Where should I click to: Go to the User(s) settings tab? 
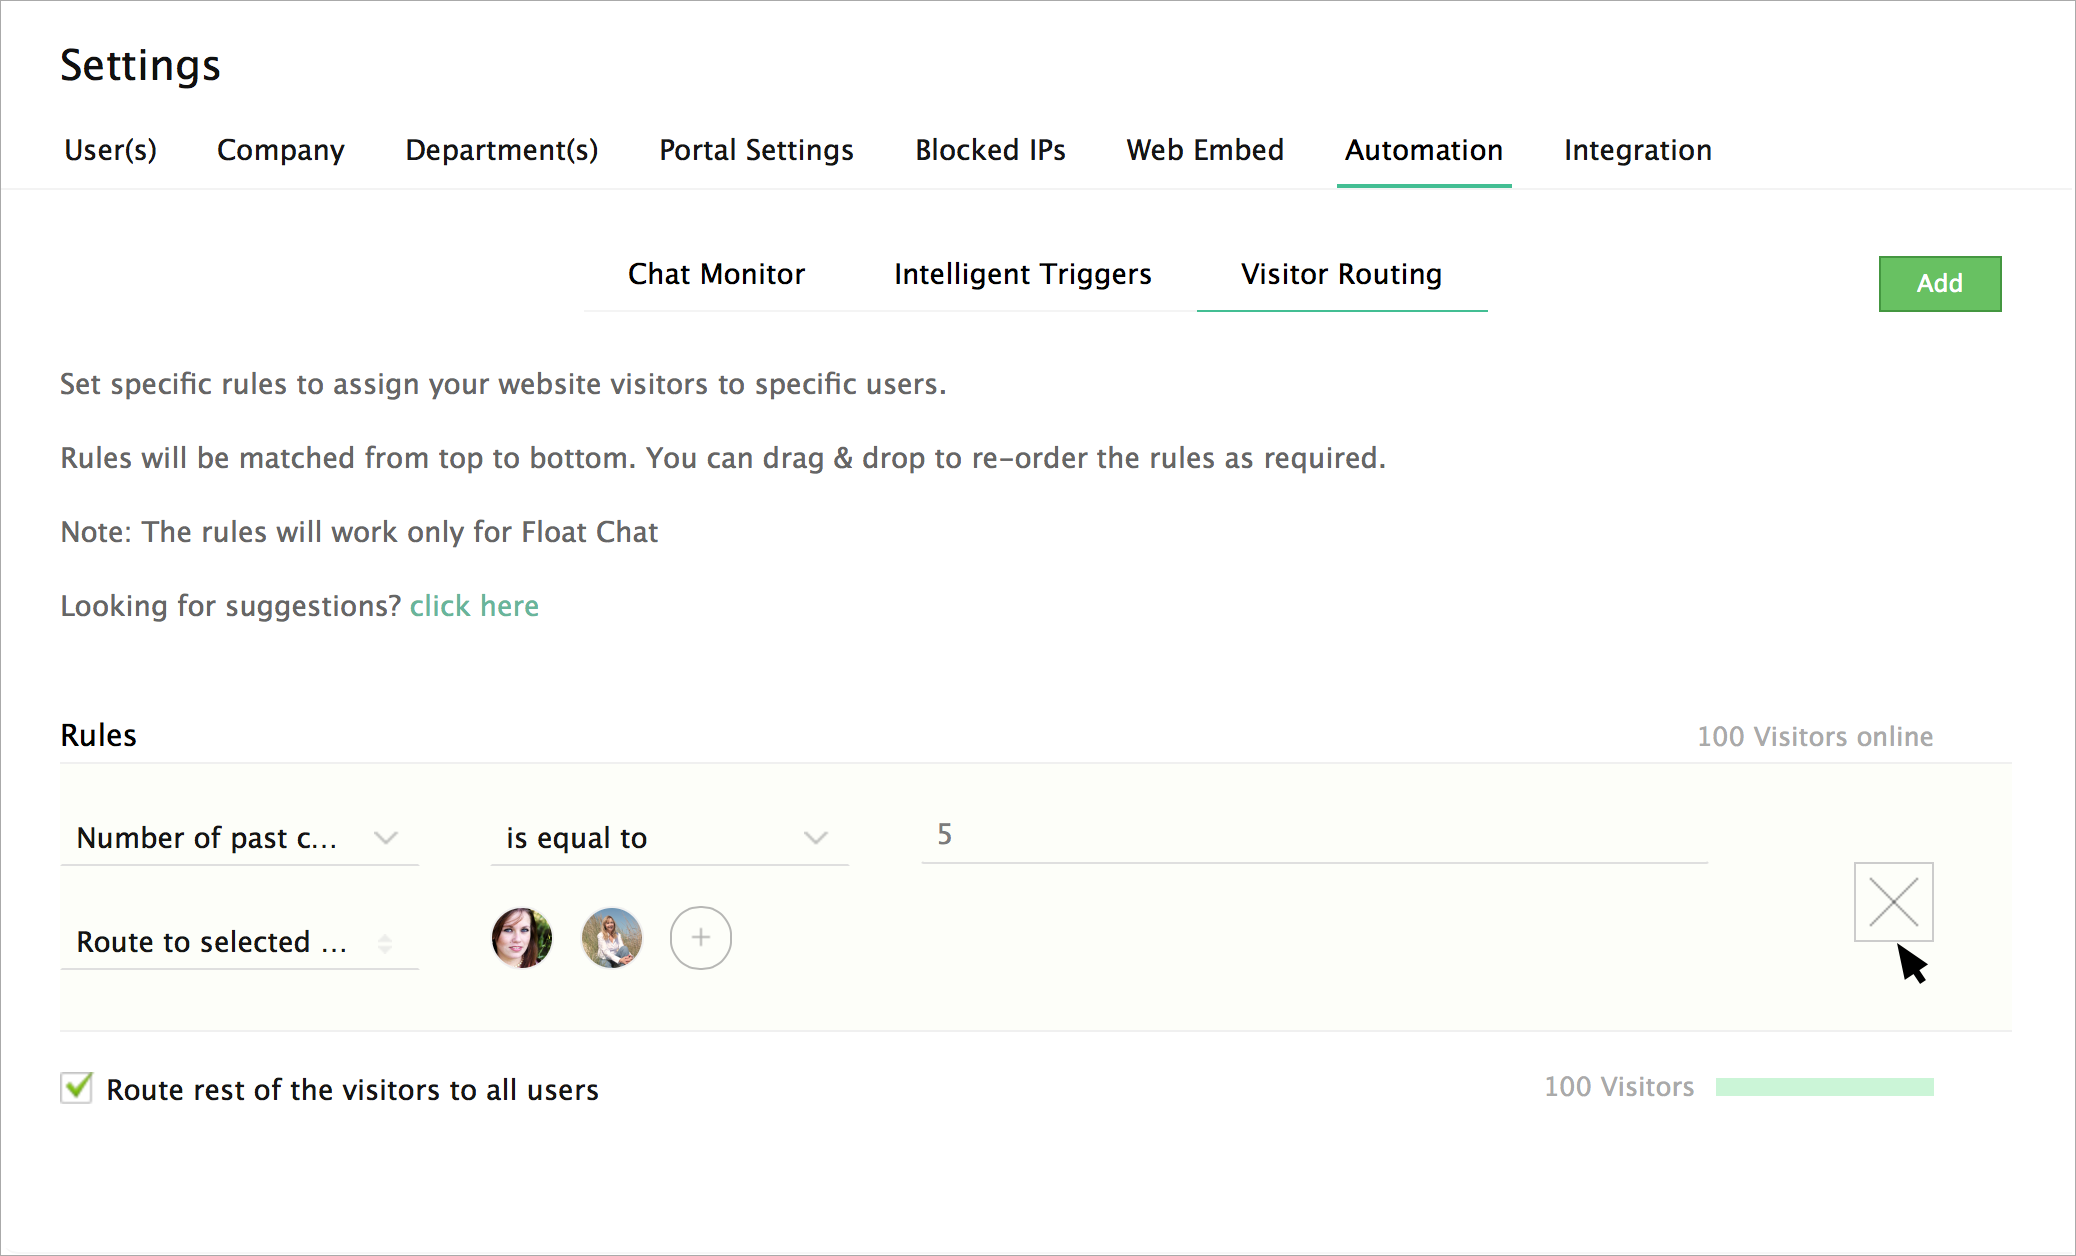110,150
